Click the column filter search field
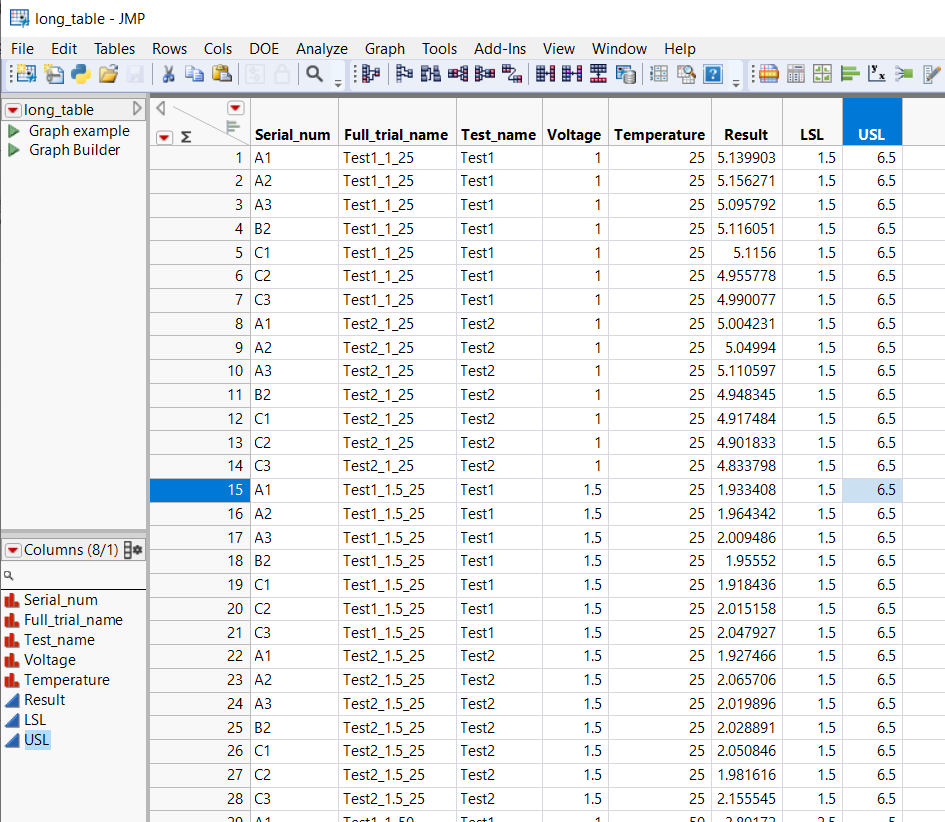This screenshot has height=822, width=945. click(75, 576)
